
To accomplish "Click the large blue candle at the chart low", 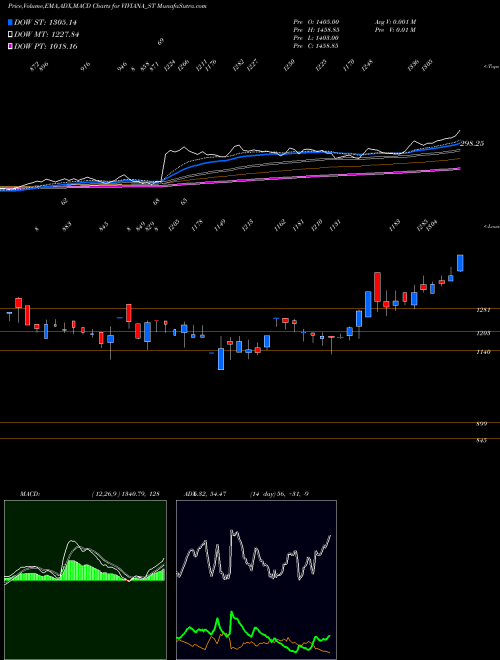I will pyautogui.click(x=221, y=359).
